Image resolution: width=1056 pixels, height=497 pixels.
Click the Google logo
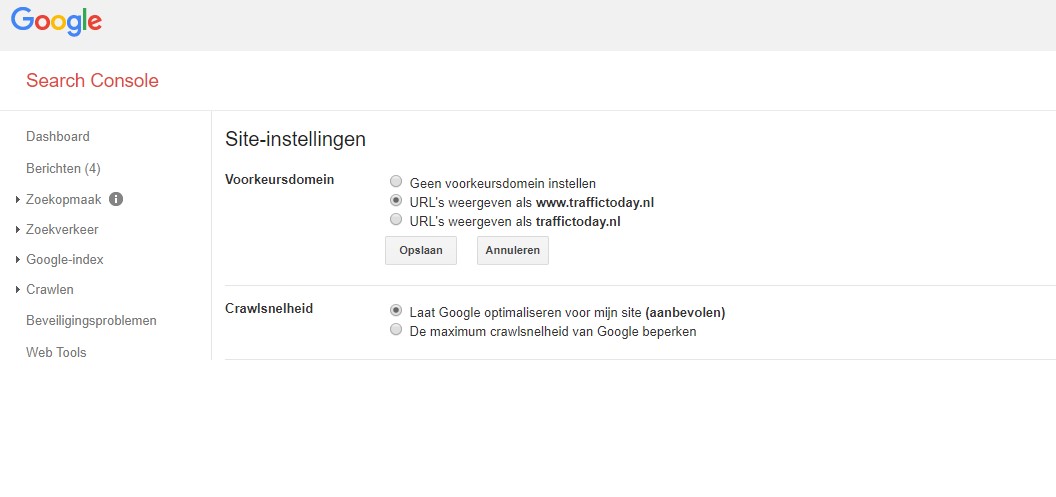pyautogui.click(x=56, y=21)
